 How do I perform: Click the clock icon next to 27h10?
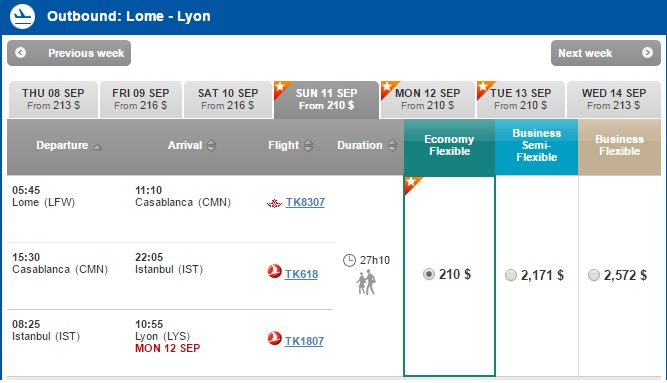point(349,260)
